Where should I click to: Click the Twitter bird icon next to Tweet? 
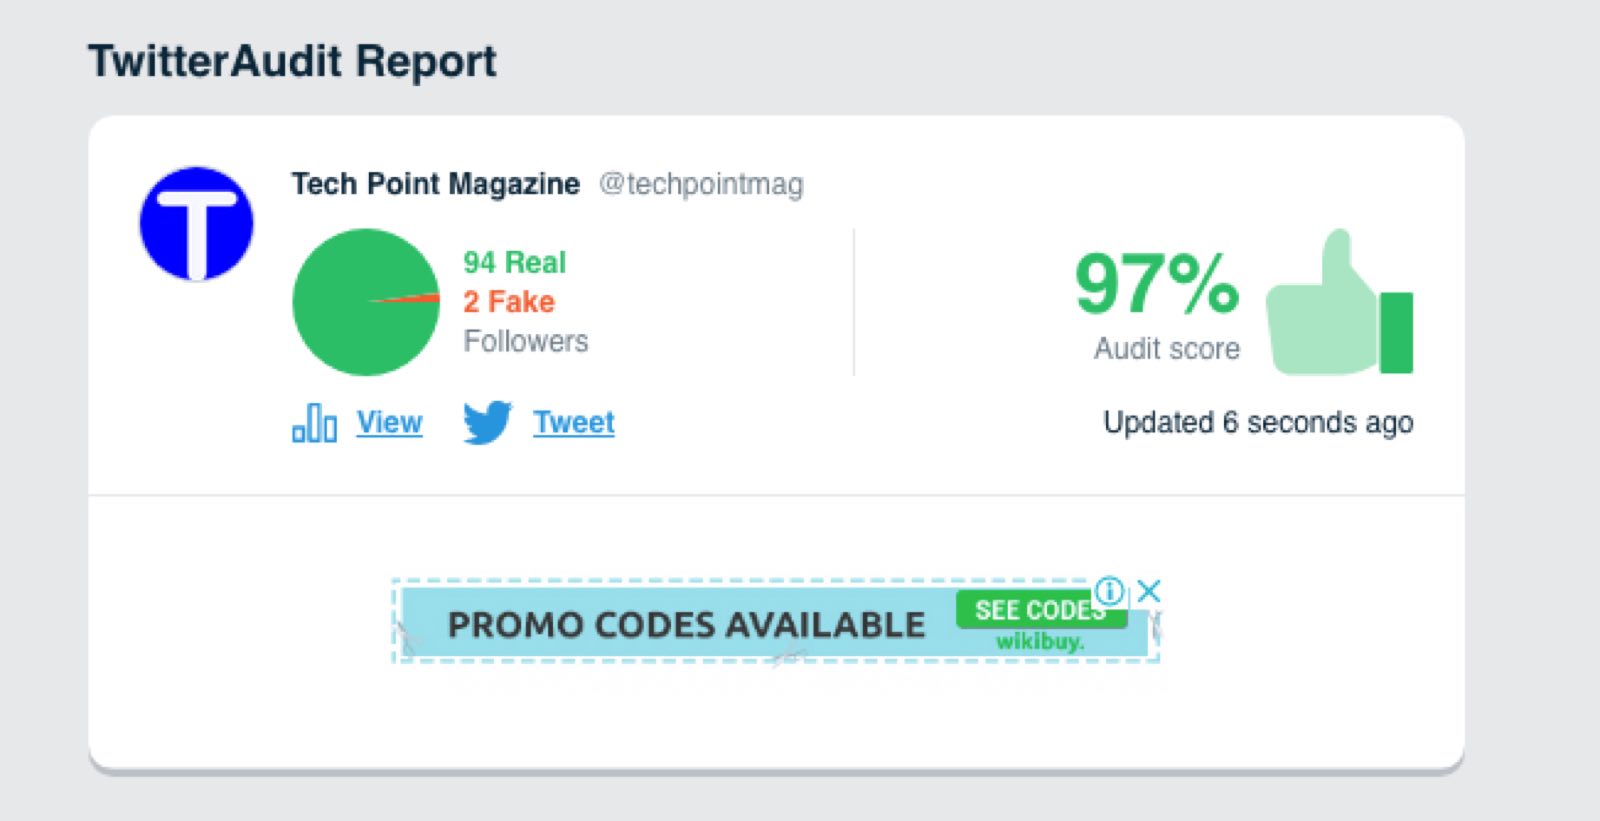point(487,423)
